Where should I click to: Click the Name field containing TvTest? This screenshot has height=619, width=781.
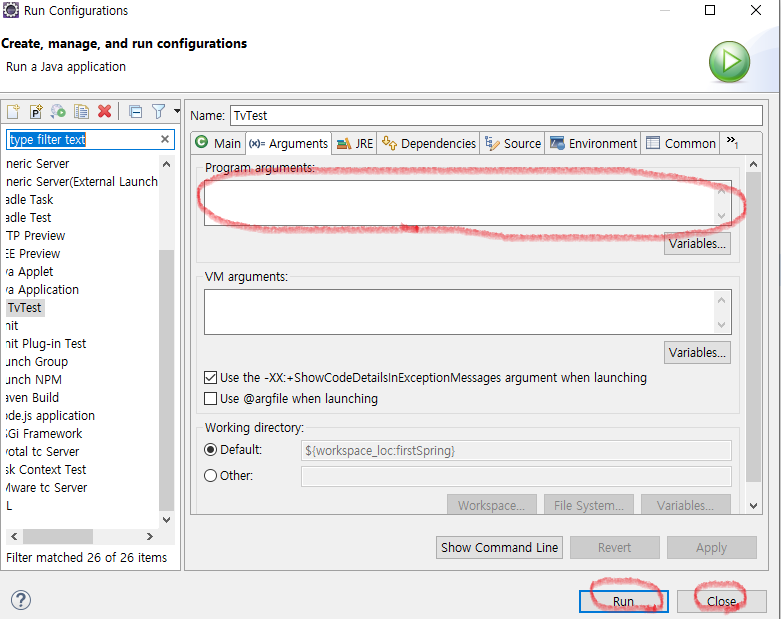click(x=496, y=116)
